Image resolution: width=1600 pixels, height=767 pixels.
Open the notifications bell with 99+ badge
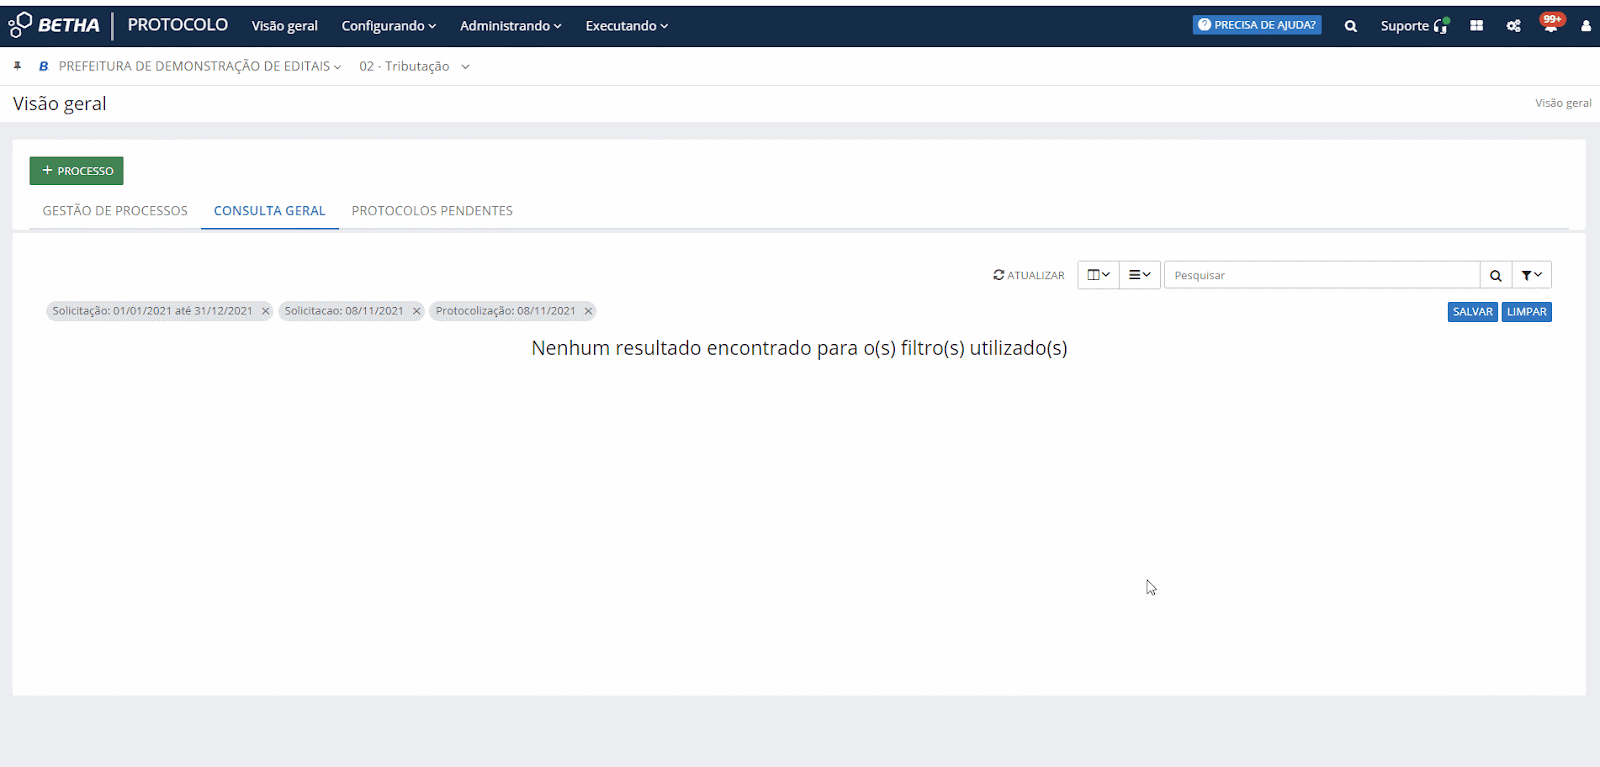click(x=1550, y=25)
